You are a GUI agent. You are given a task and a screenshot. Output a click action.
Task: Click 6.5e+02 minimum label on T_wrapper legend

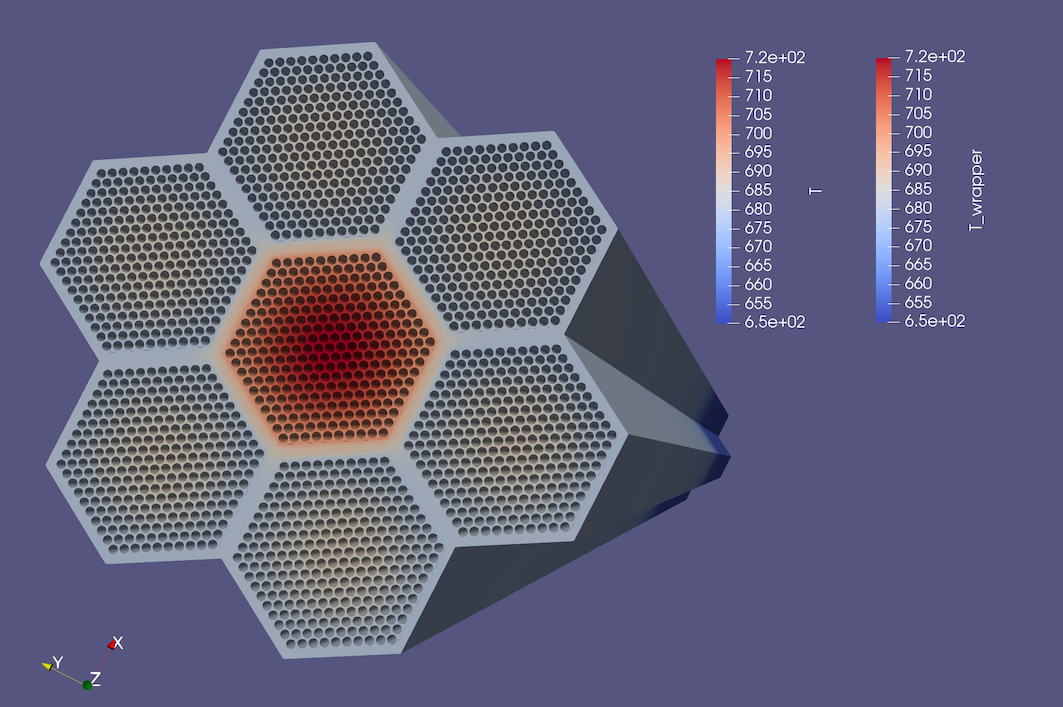(935, 321)
